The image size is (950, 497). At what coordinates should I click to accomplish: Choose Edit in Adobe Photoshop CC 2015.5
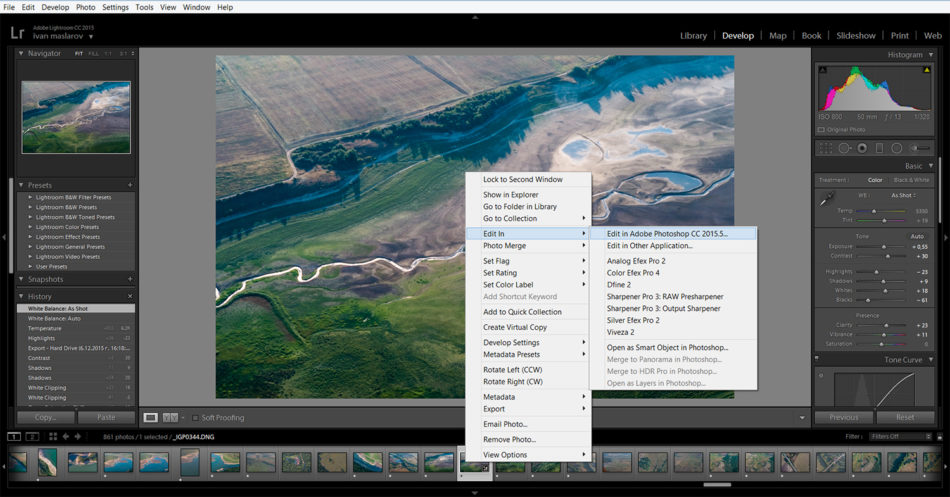coord(667,233)
